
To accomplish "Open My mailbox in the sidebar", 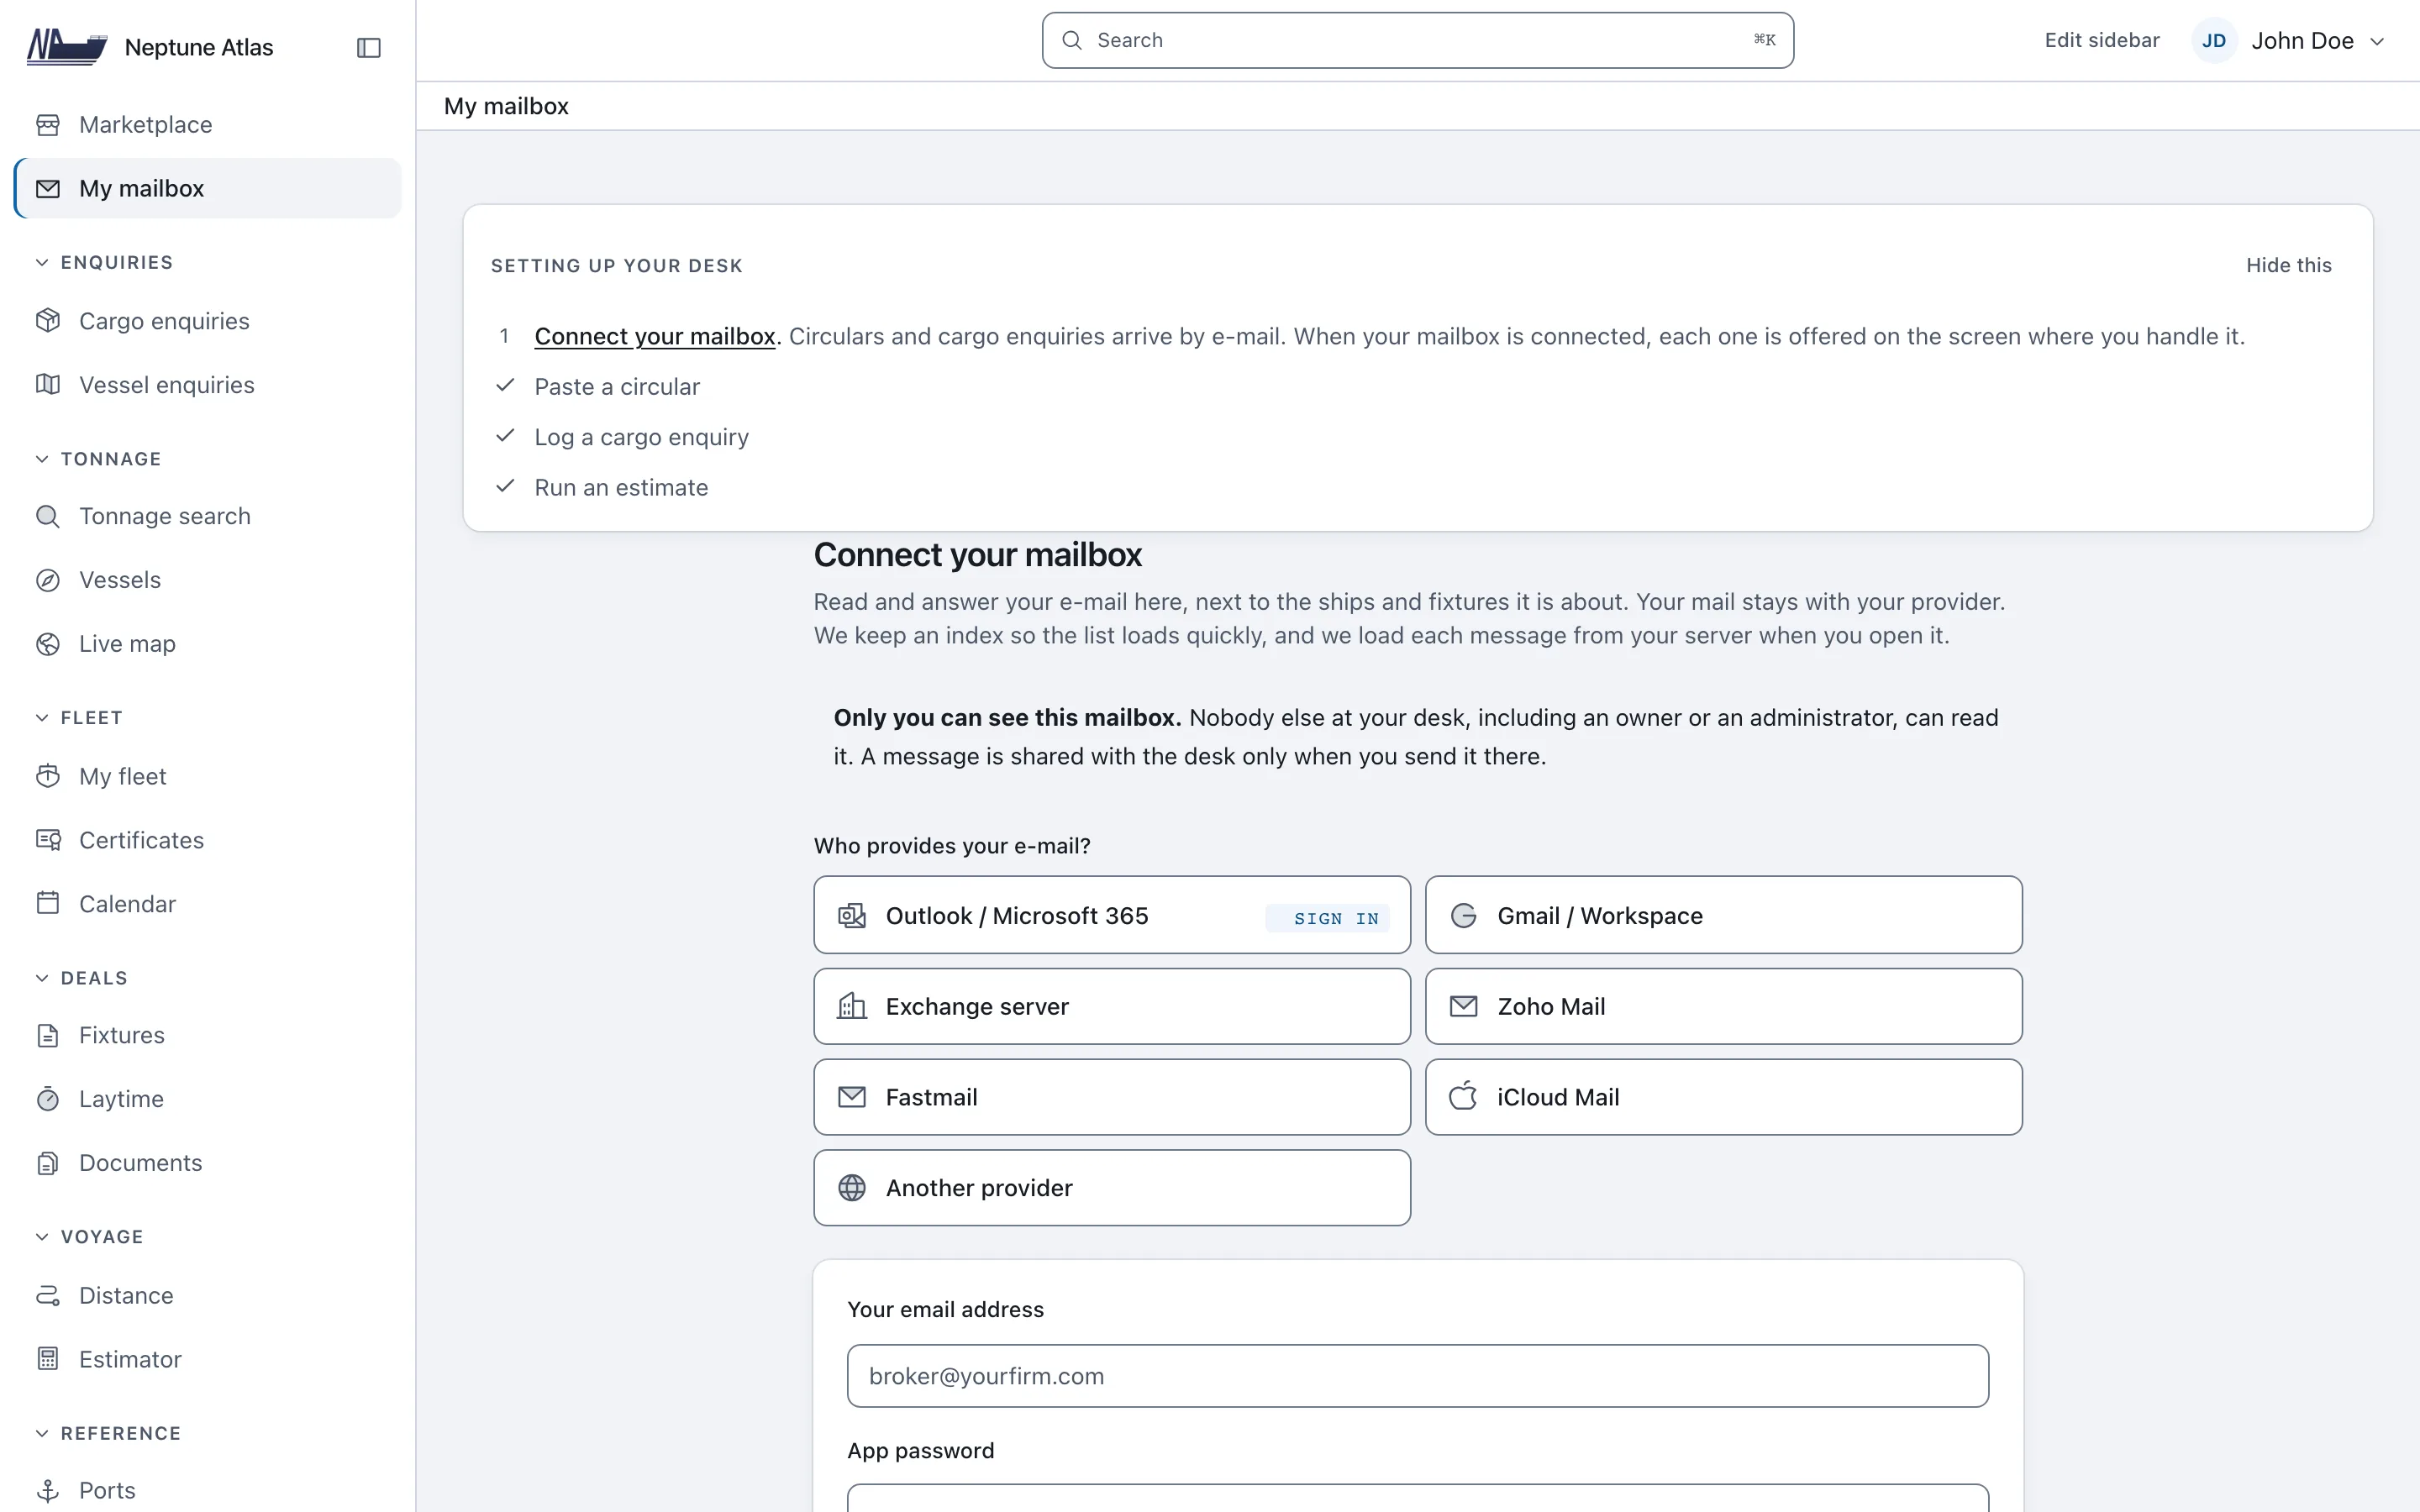I will 208,188.
